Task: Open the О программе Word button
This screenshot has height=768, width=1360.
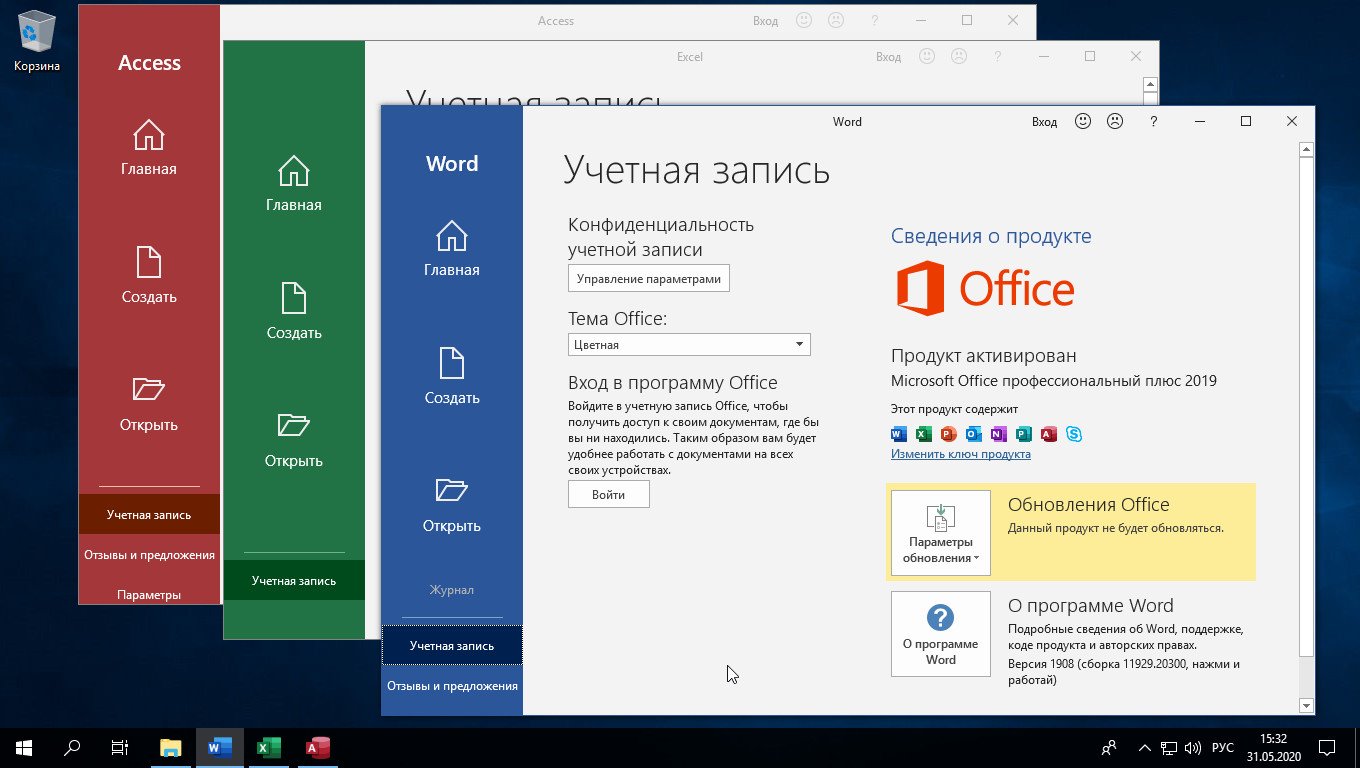Action: (940, 634)
